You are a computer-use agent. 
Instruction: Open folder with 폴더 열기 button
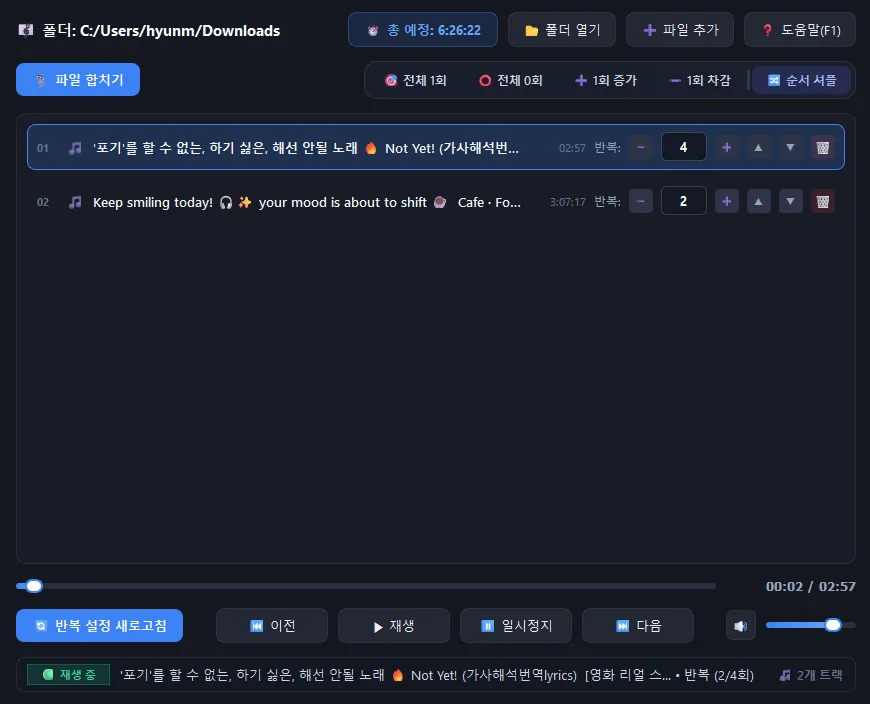coord(562,30)
